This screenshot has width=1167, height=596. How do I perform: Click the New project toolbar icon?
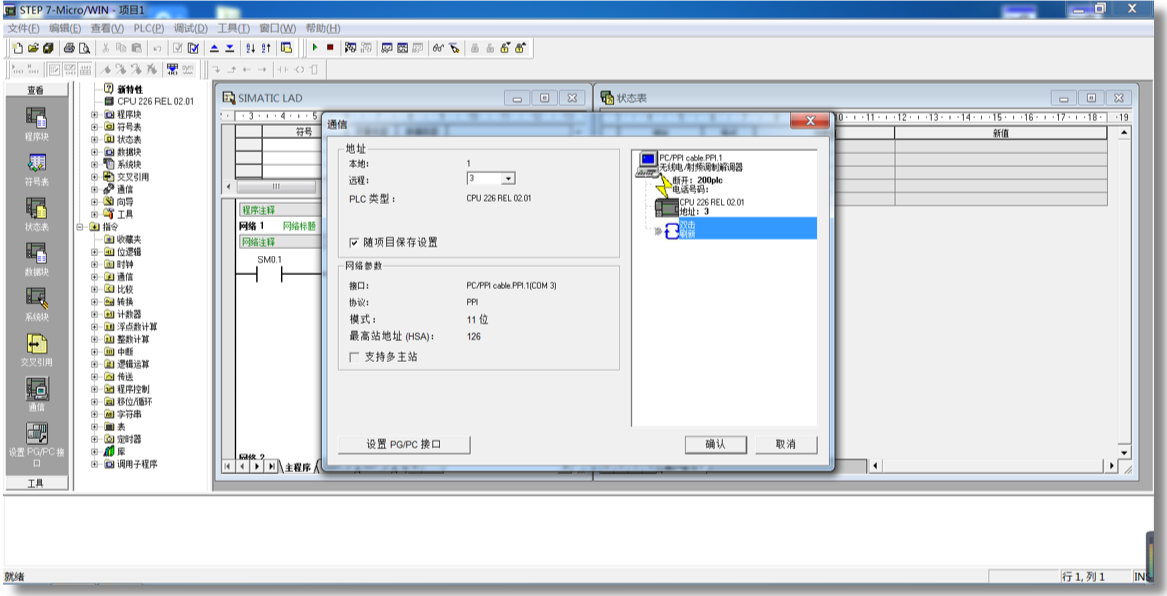tap(19, 48)
